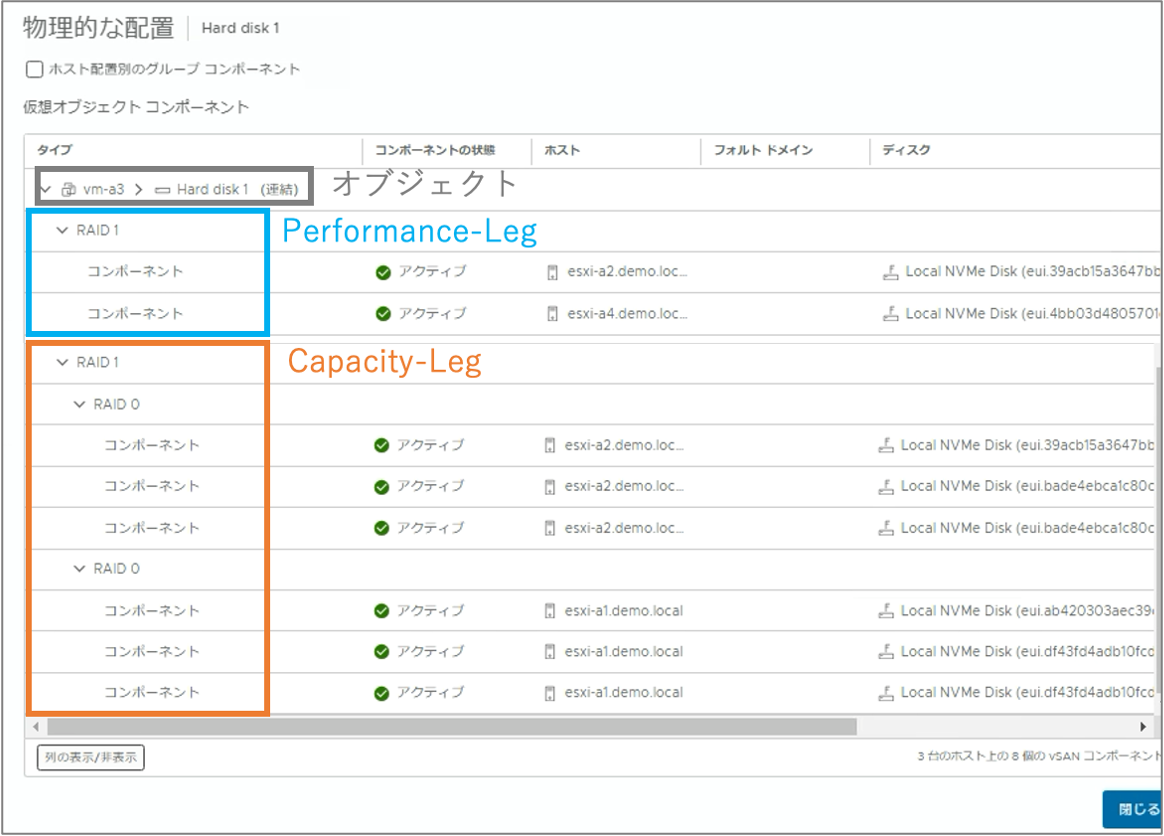Click active status icon of Performance-Leg esxi-a2 component
This screenshot has height=836, width=1164.
pos(383,272)
